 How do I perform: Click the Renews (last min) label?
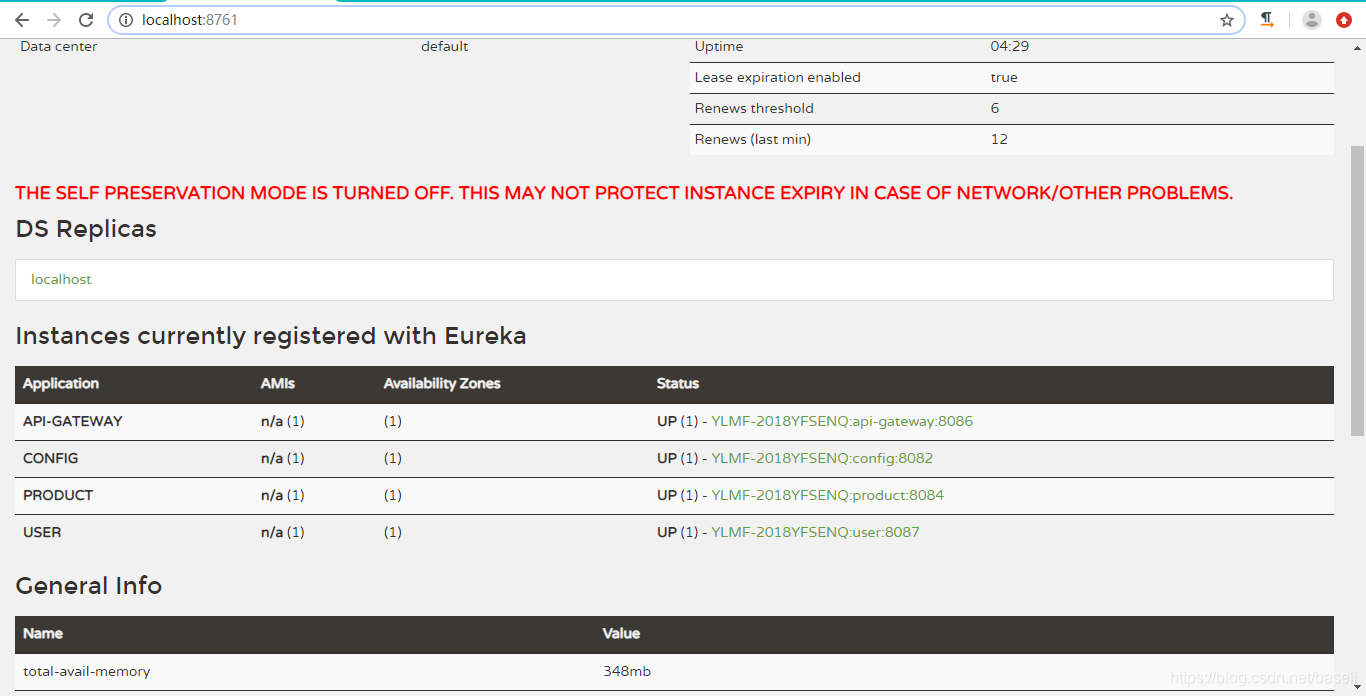753,139
